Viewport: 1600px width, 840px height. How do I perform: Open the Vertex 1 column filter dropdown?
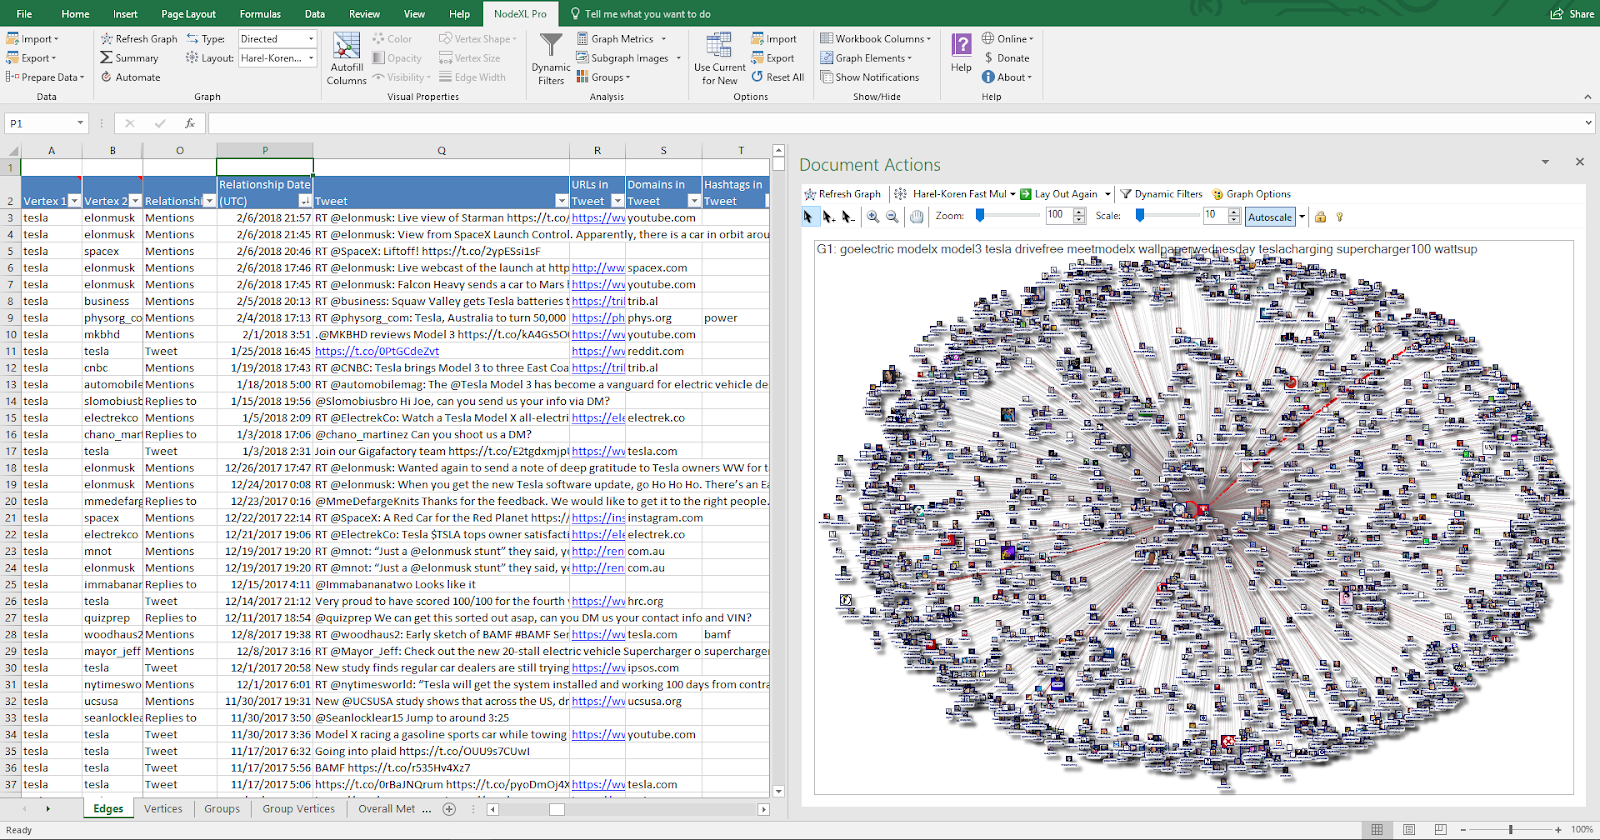click(74, 201)
